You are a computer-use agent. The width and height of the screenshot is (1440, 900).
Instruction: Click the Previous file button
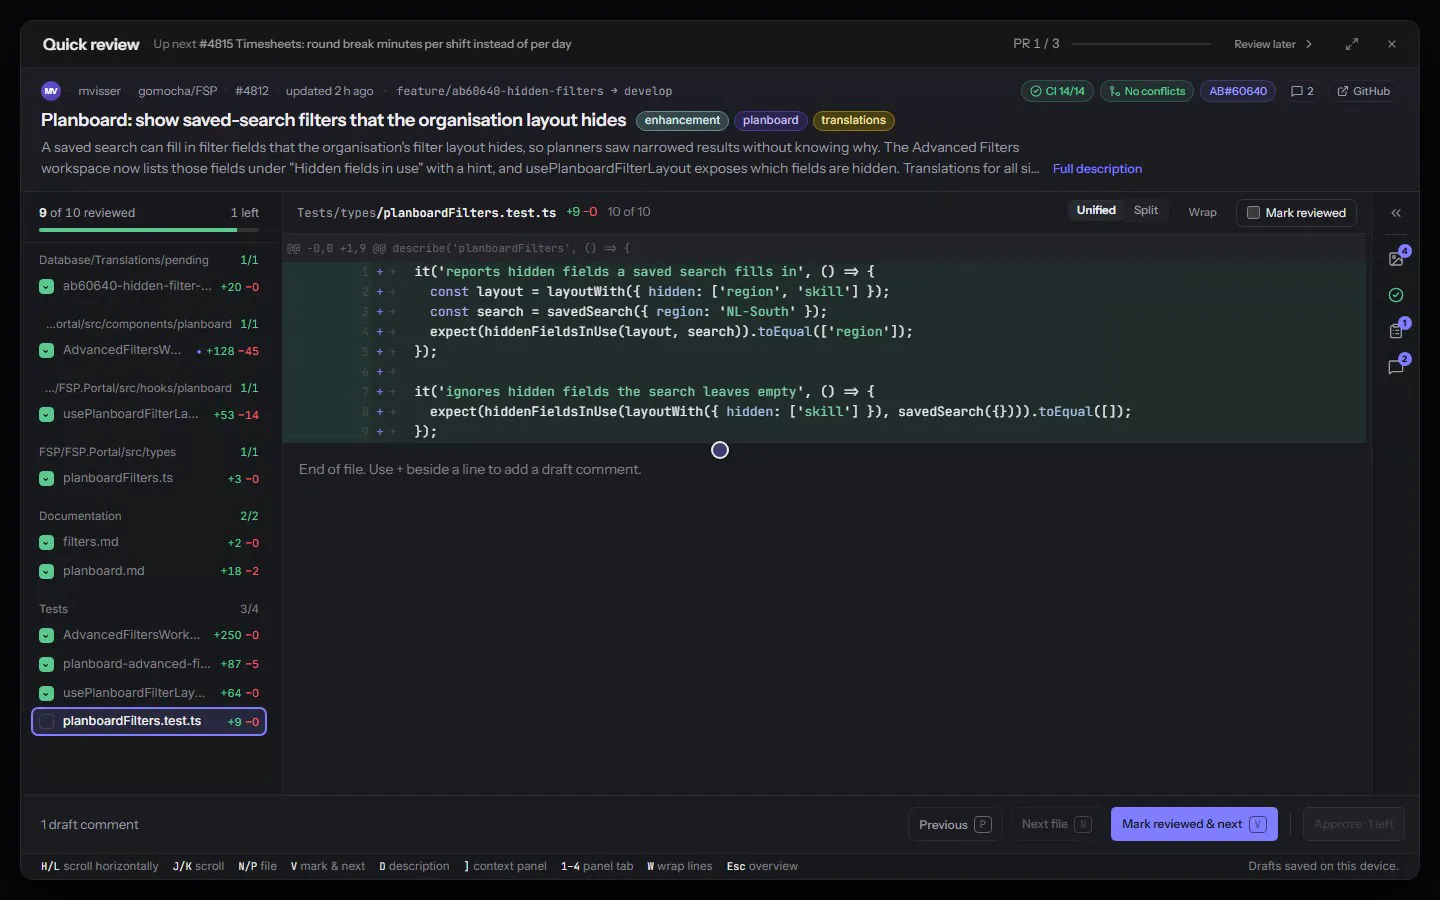[x=955, y=825]
